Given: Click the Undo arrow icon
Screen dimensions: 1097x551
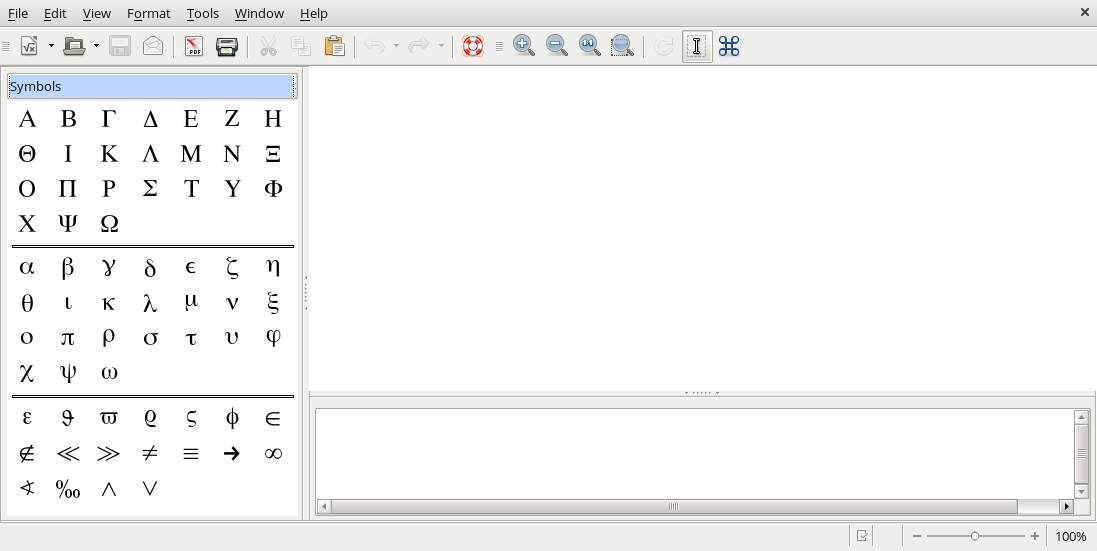Looking at the screenshot, I should [x=375, y=46].
